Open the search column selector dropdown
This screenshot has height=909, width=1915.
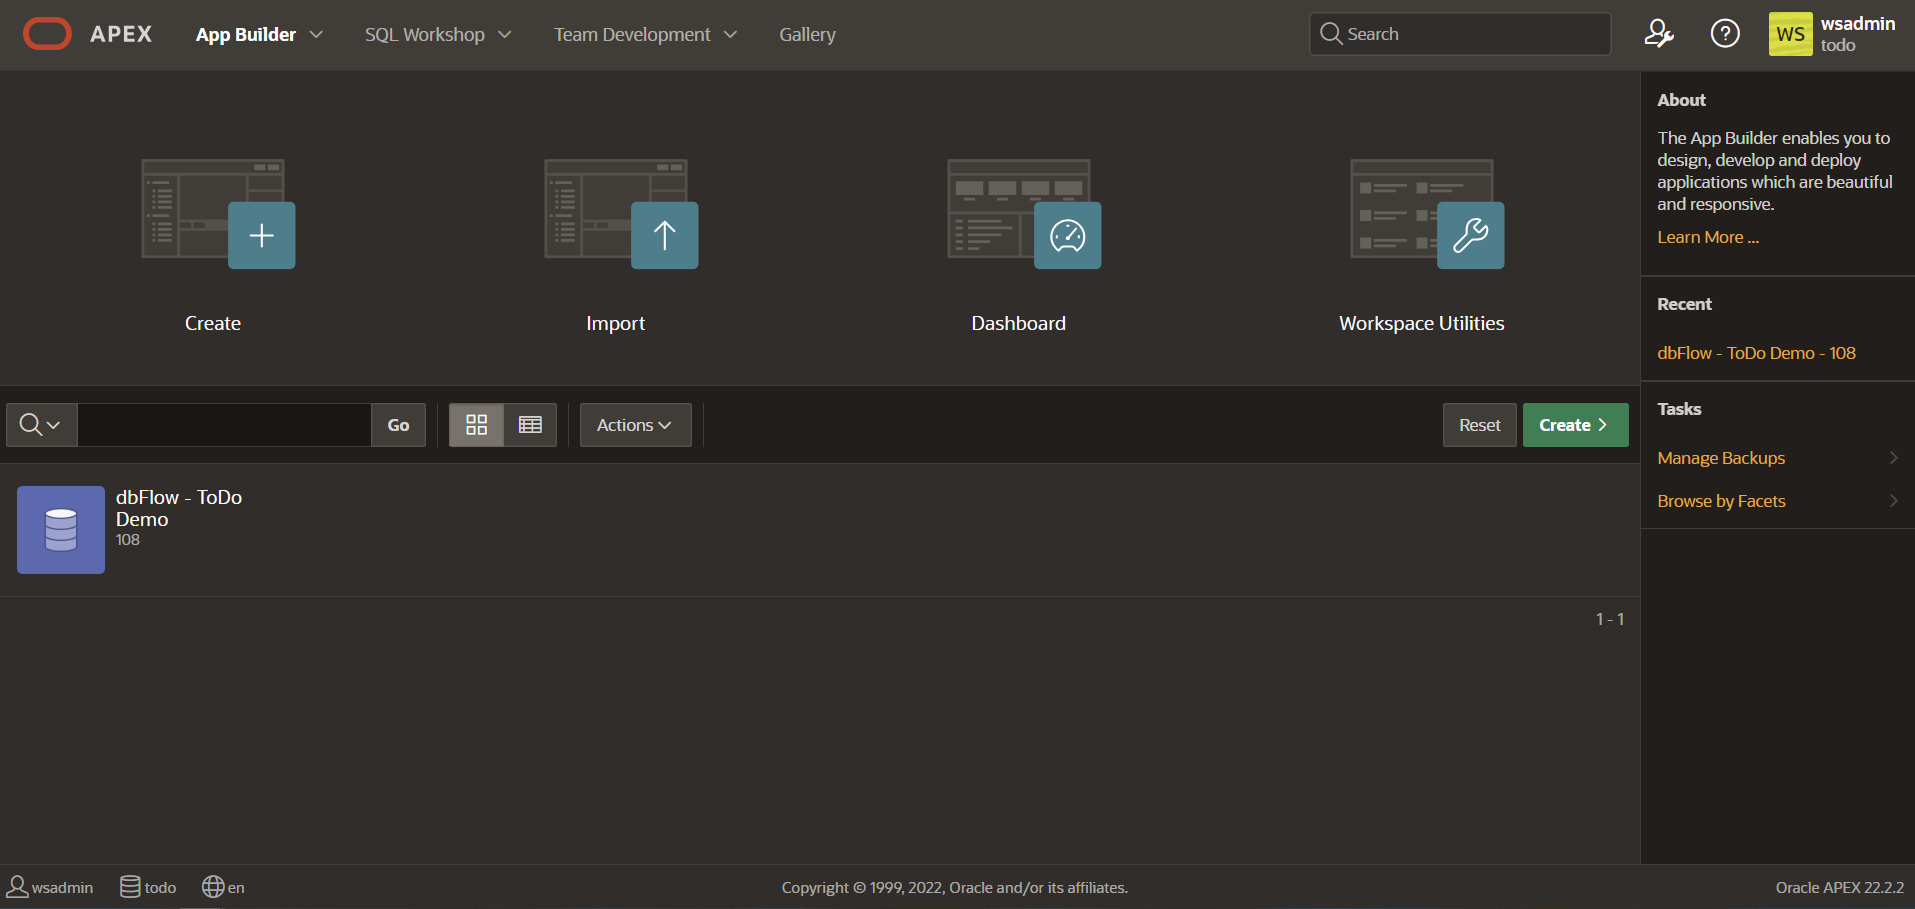tap(41, 425)
